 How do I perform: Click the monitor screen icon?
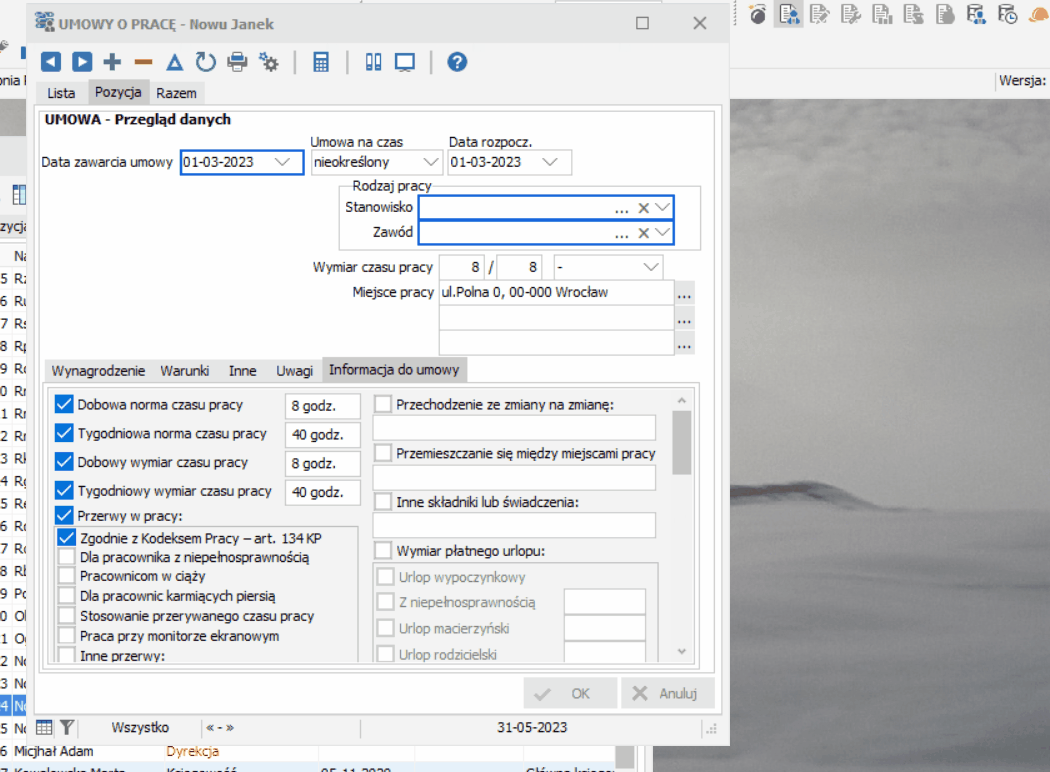point(405,62)
